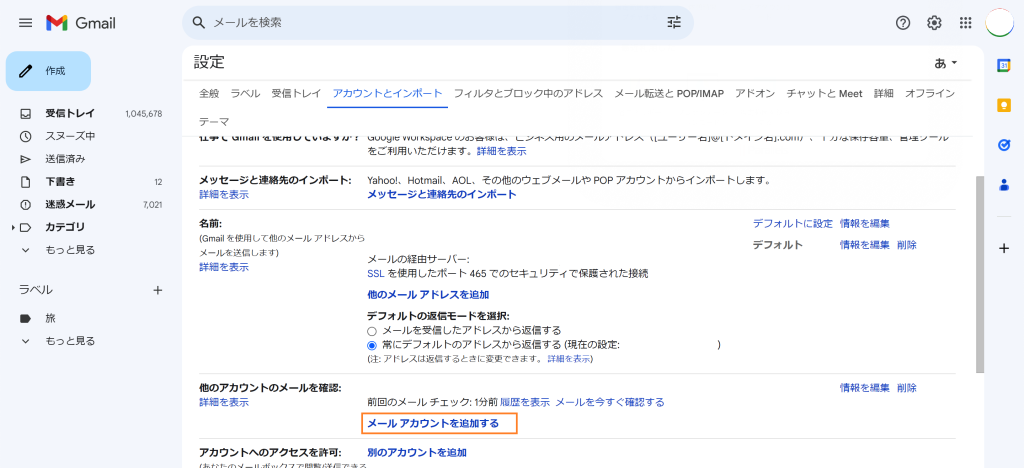The height and width of the screenshot is (468, 1024).
Task: Select 常にデフォルトのアドレスから返信する radio
Action: pyautogui.click(x=372, y=345)
